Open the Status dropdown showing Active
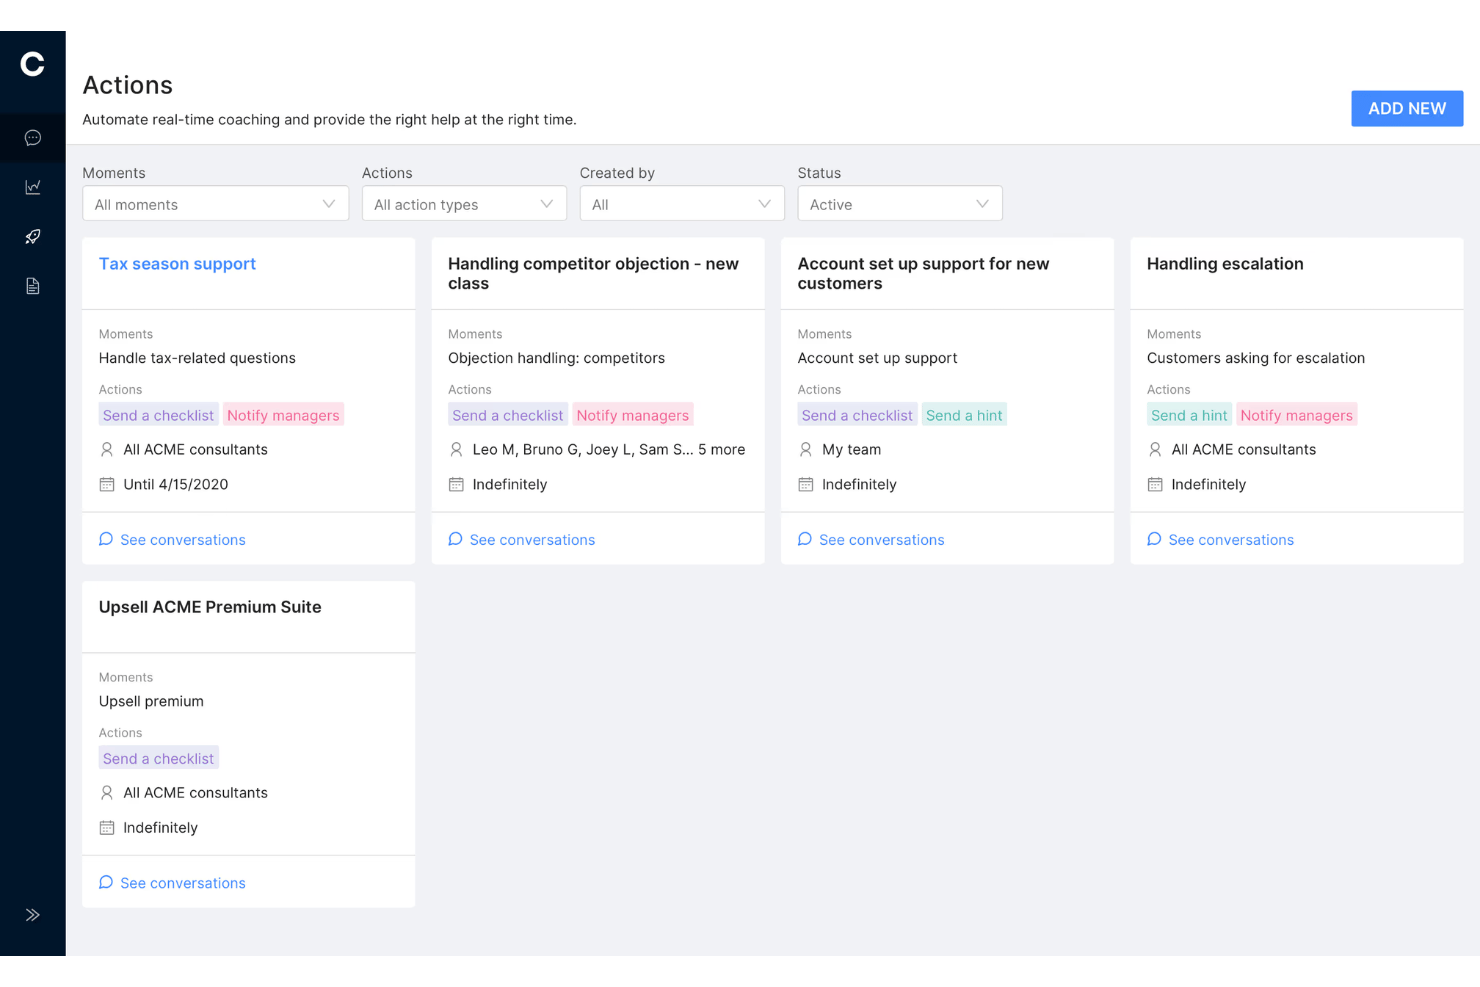Image resolution: width=1480 pixels, height=987 pixels. (x=900, y=204)
